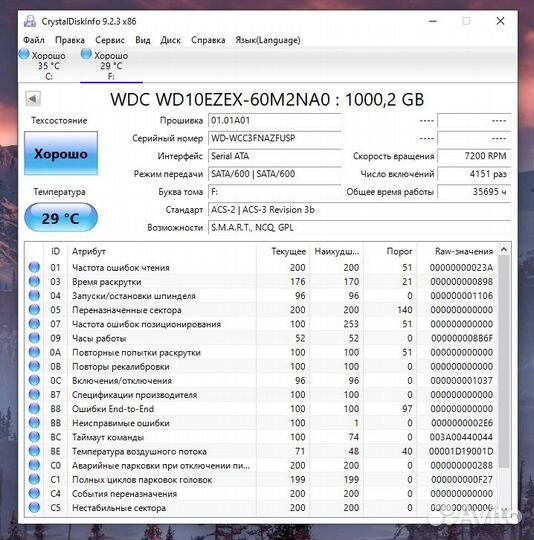The width and height of the screenshot is (534, 540).
Task: Click the rotation speed value 7200 RPM
Action: [474, 156]
